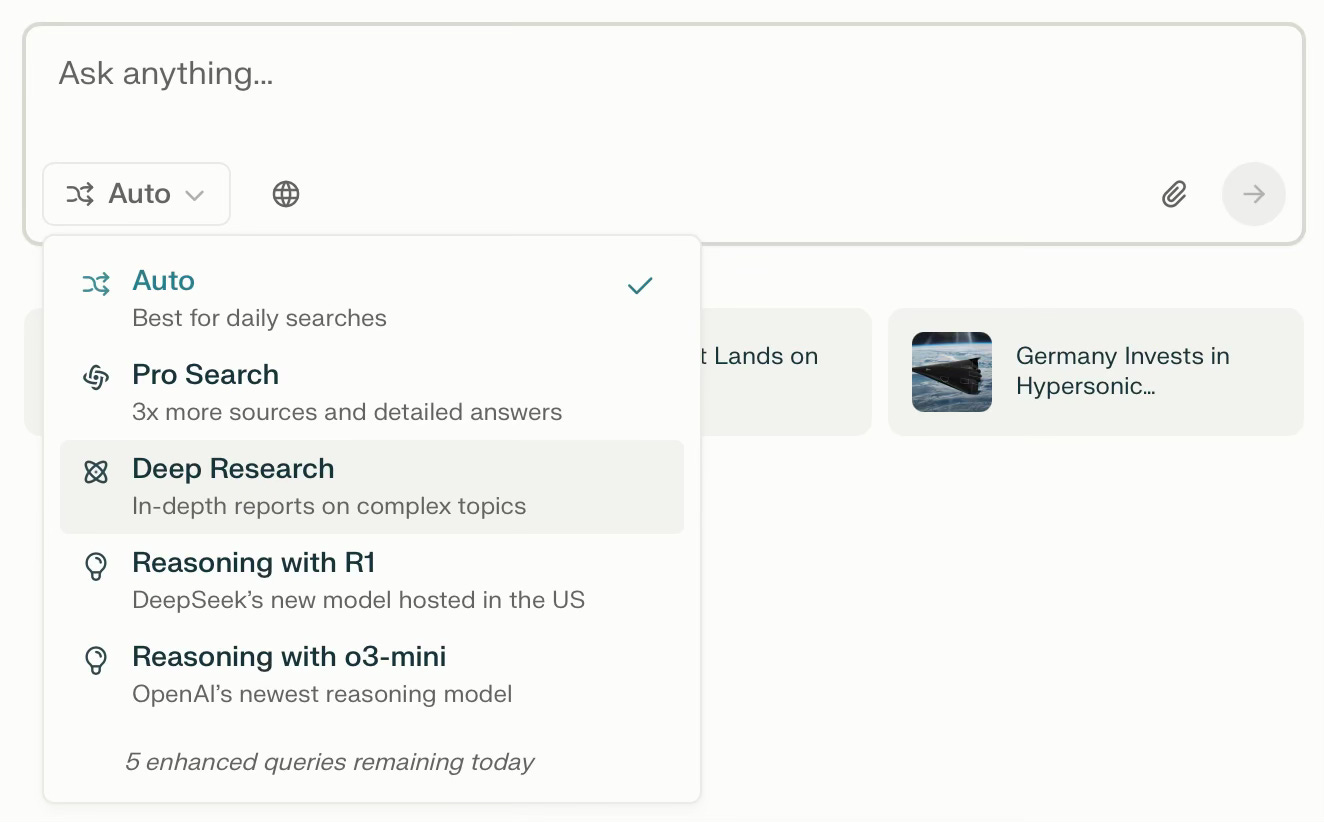The image size is (1324, 822).
Task: Click the shuffle icon in mode selector button
Action: pyautogui.click(x=80, y=194)
